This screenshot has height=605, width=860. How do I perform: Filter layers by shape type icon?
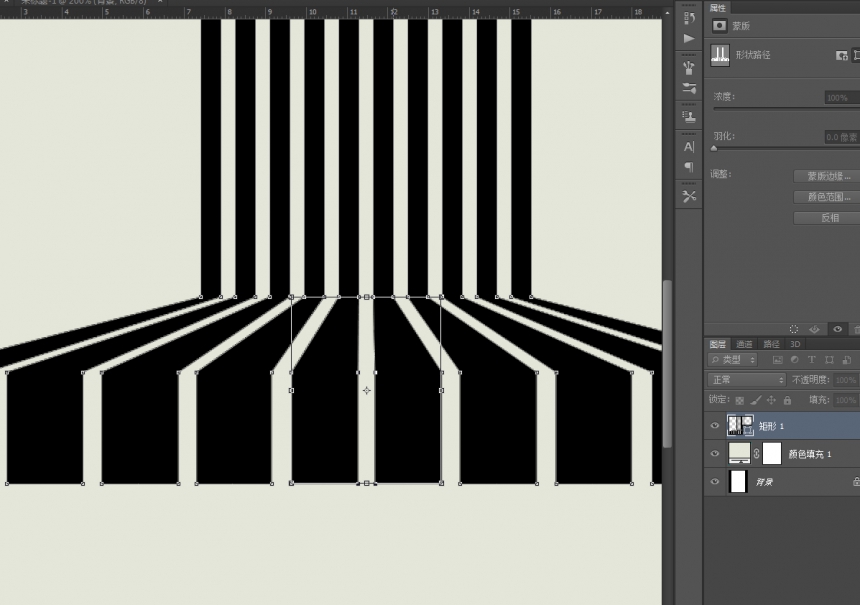[829, 360]
